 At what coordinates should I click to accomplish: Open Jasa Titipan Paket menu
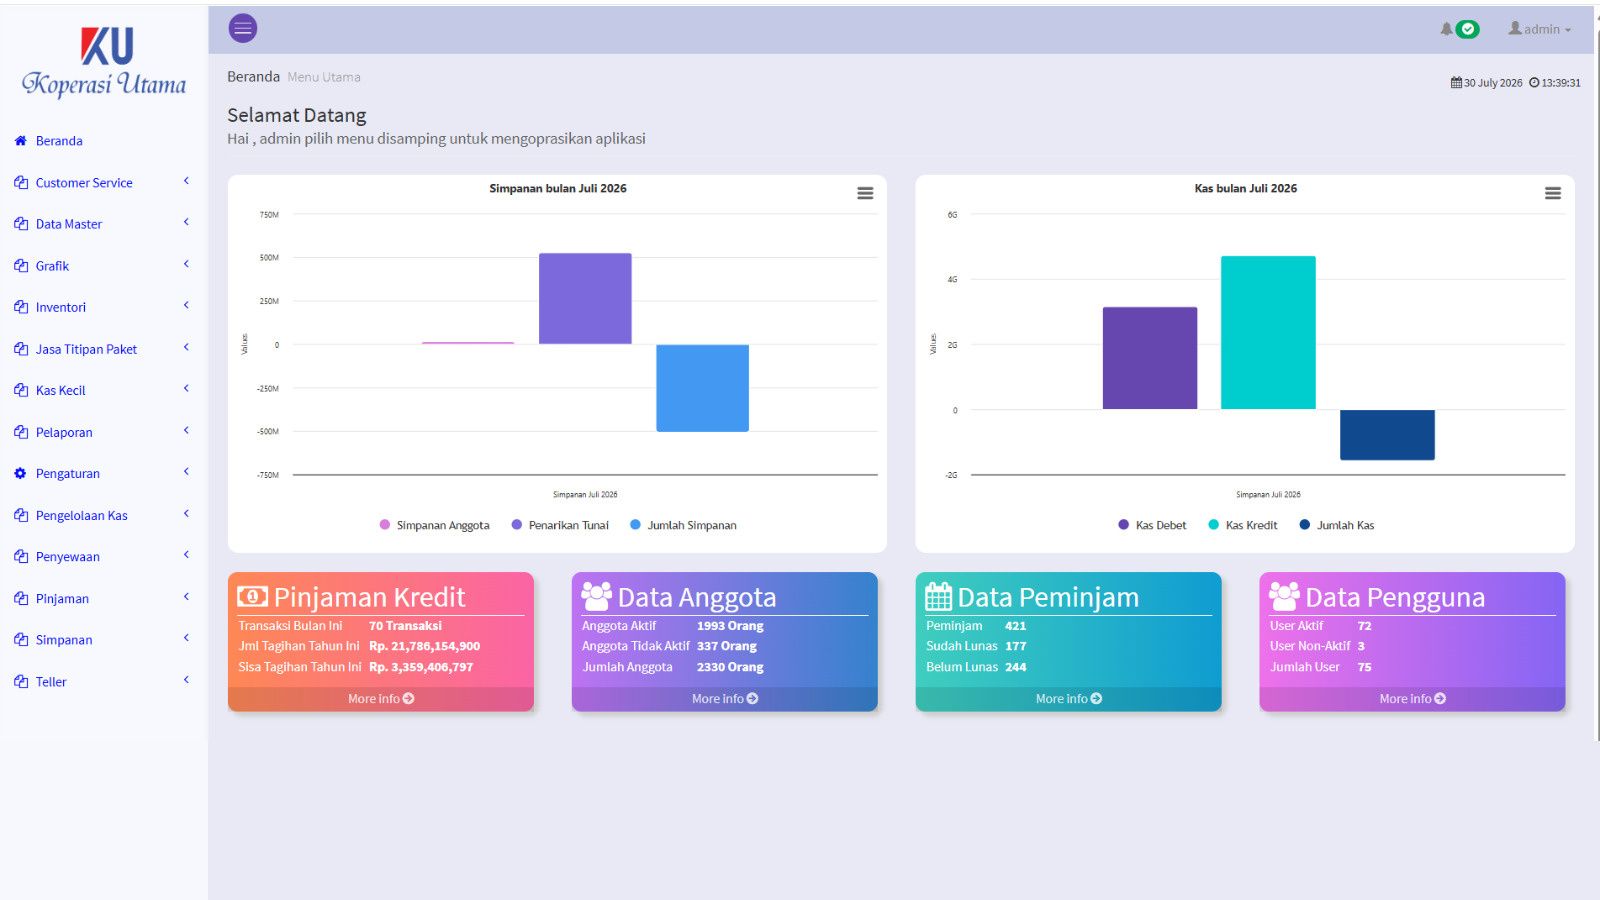tap(102, 349)
